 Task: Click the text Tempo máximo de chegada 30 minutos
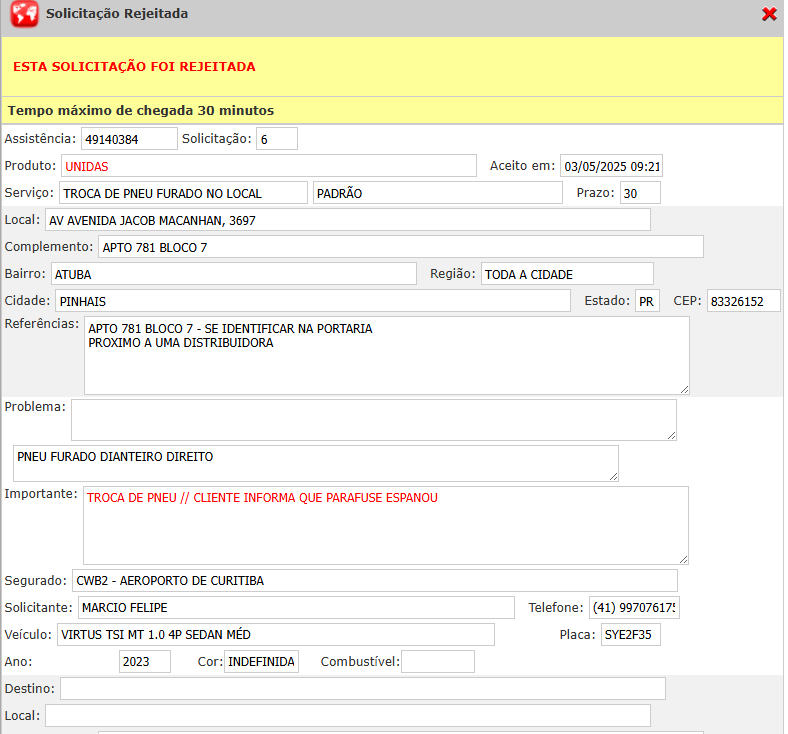coord(141,111)
